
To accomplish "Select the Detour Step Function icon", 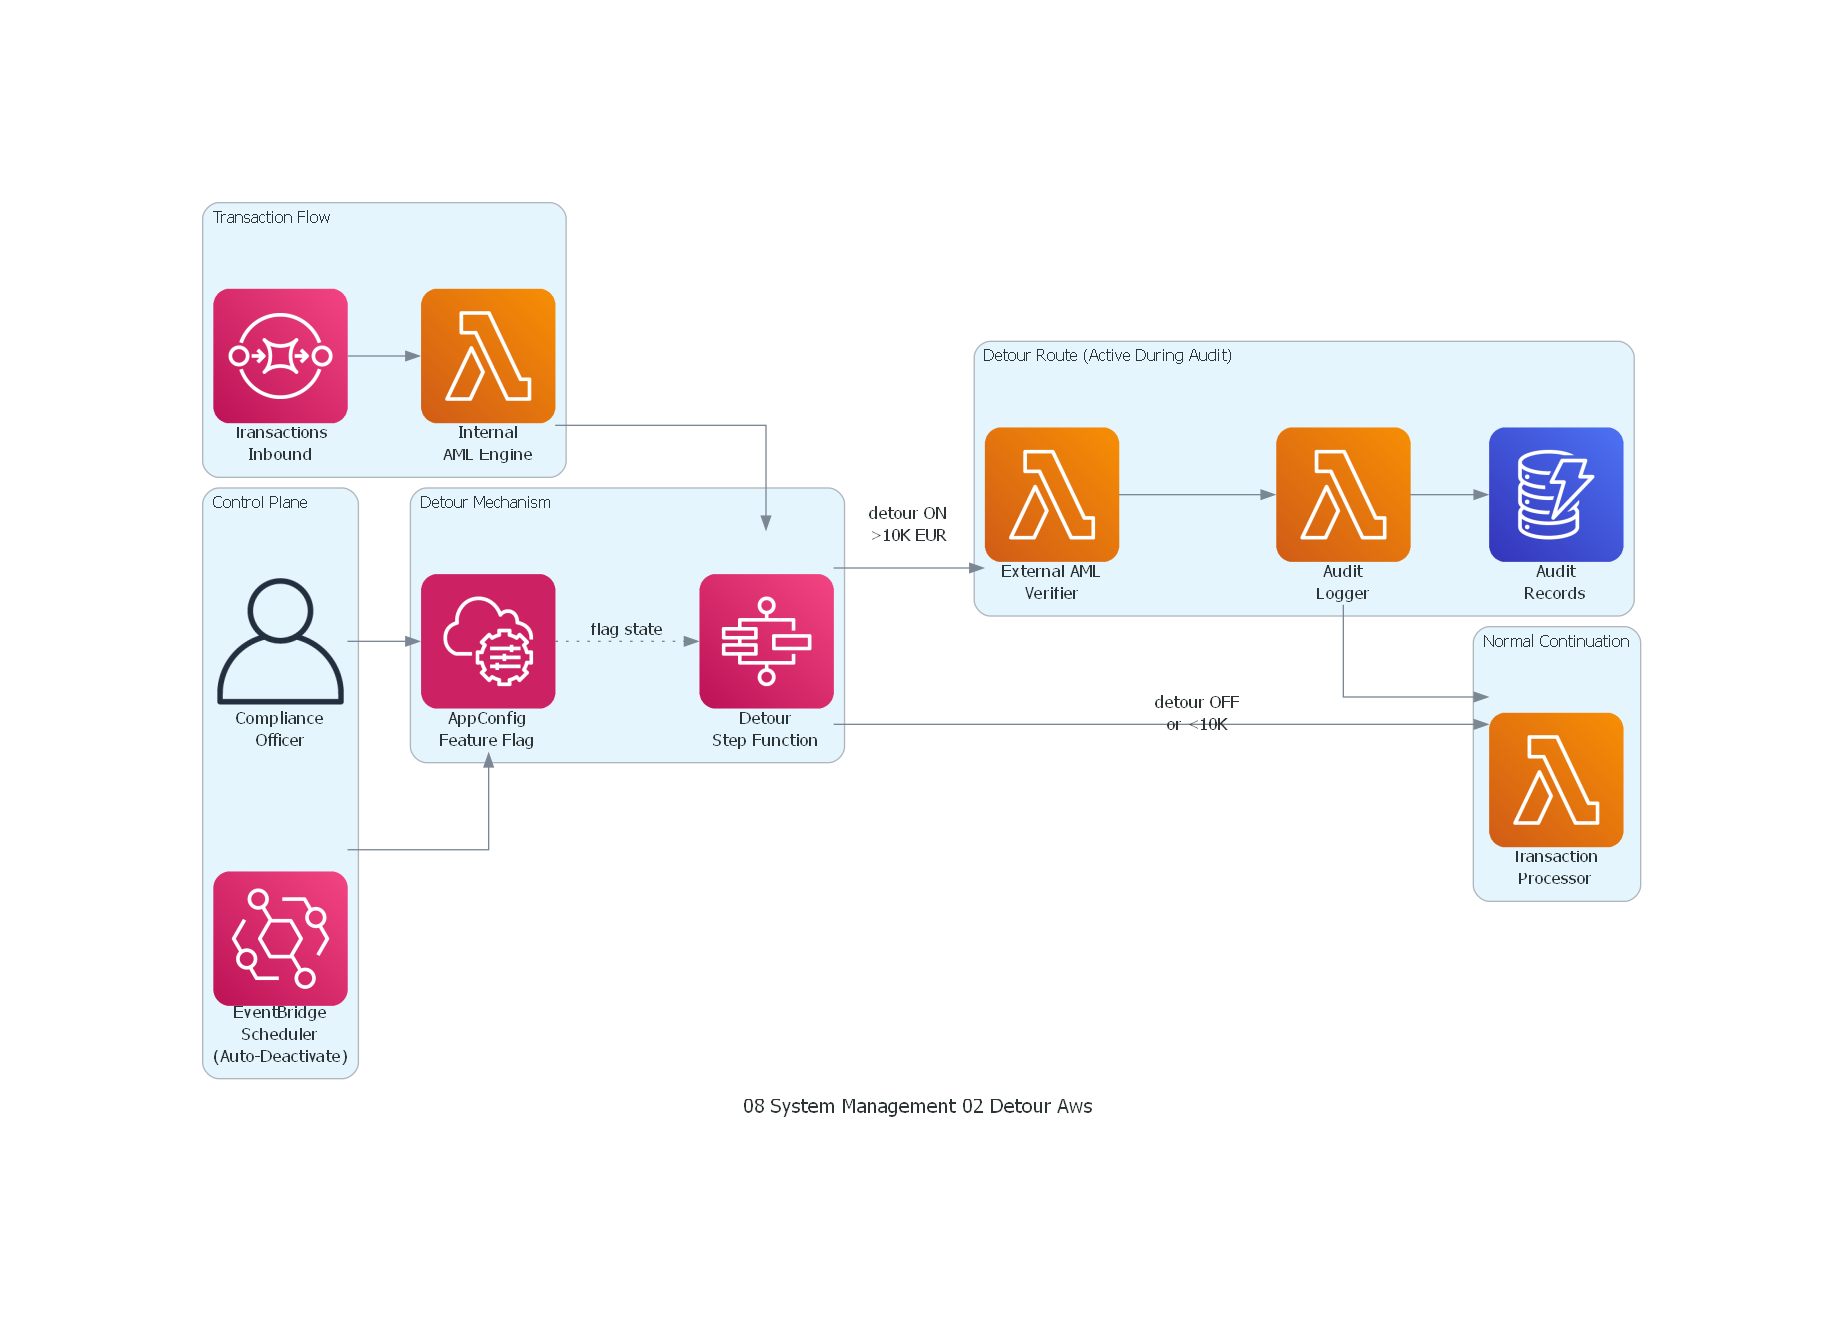I will click(766, 641).
